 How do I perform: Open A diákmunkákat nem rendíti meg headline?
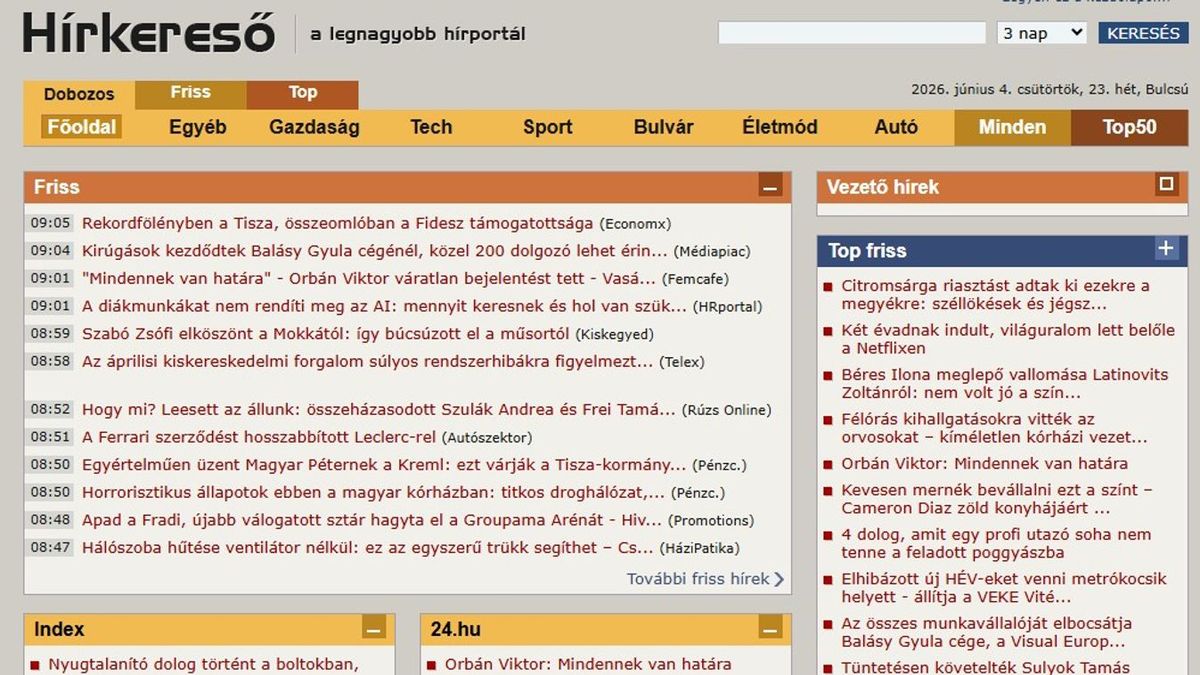point(385,306)
